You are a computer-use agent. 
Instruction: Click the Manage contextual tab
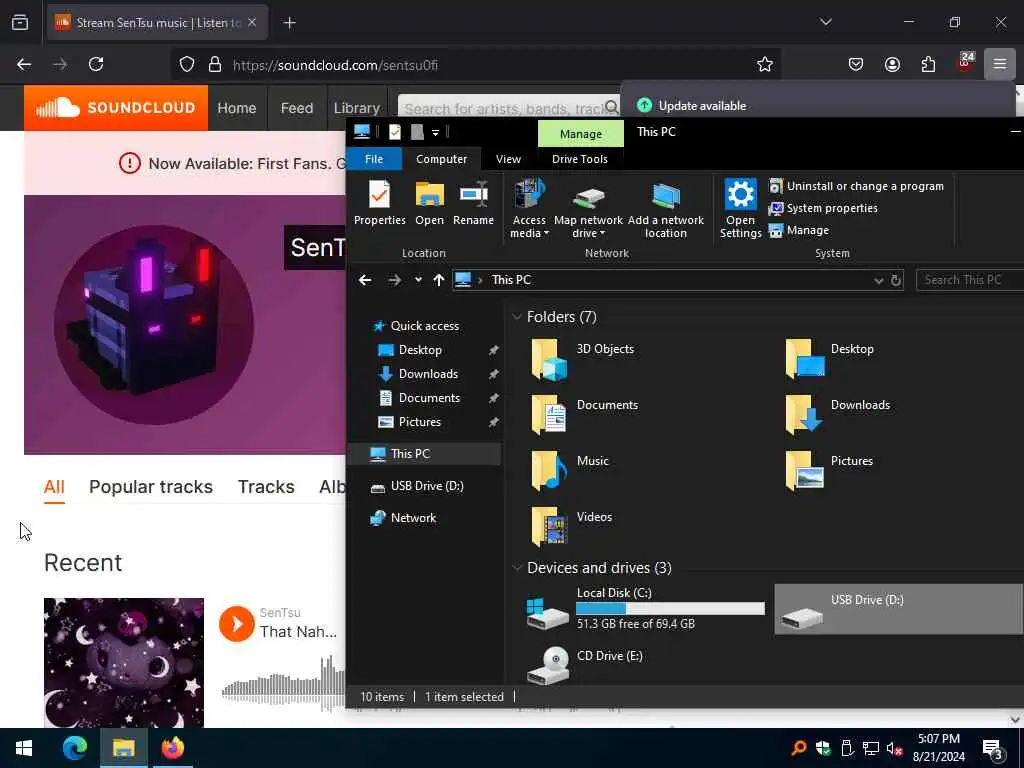pyautogui.click(x=580, y=133)
